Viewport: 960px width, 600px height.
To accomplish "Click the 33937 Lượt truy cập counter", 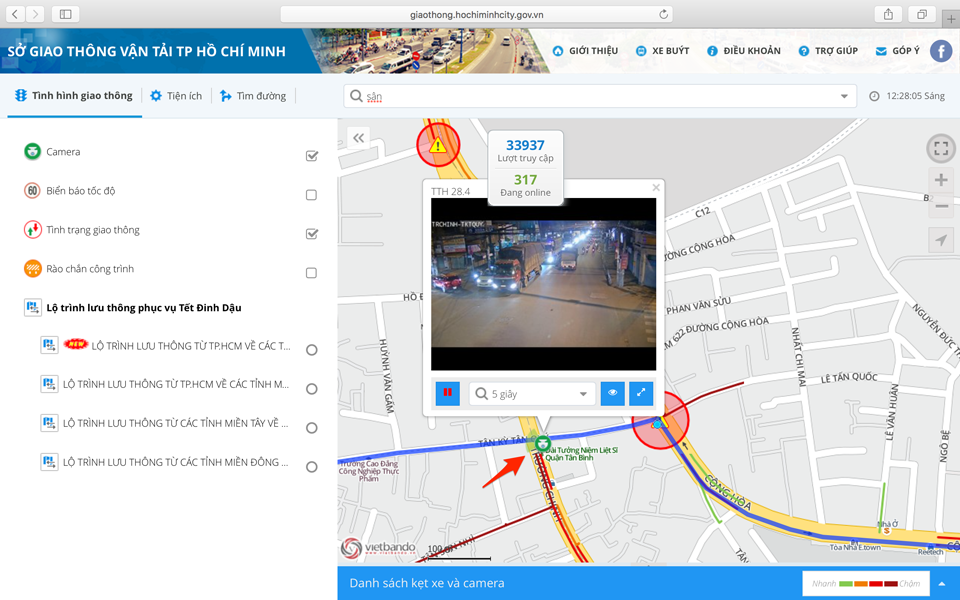I will [525, 150].
